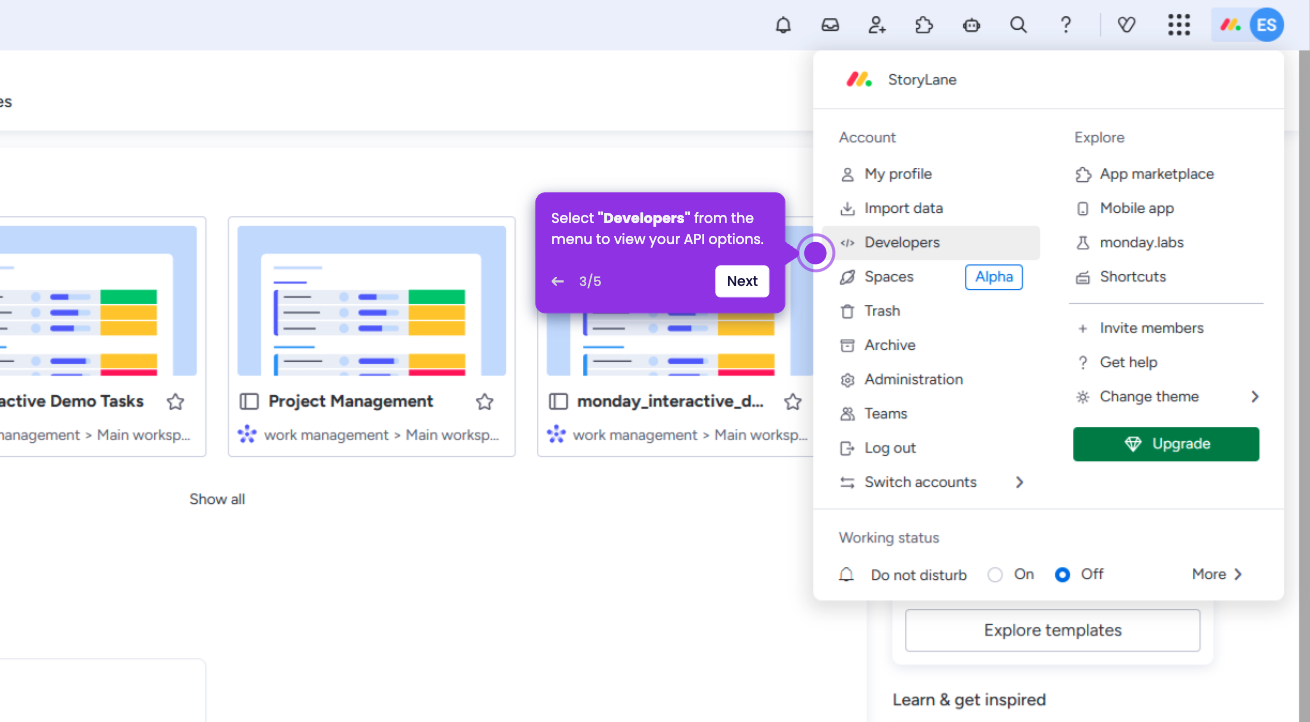Viewport: 1310px width, 722px height.
Task: Click the invite members person-plus icon in top bar
Action: tap(877, 25)
